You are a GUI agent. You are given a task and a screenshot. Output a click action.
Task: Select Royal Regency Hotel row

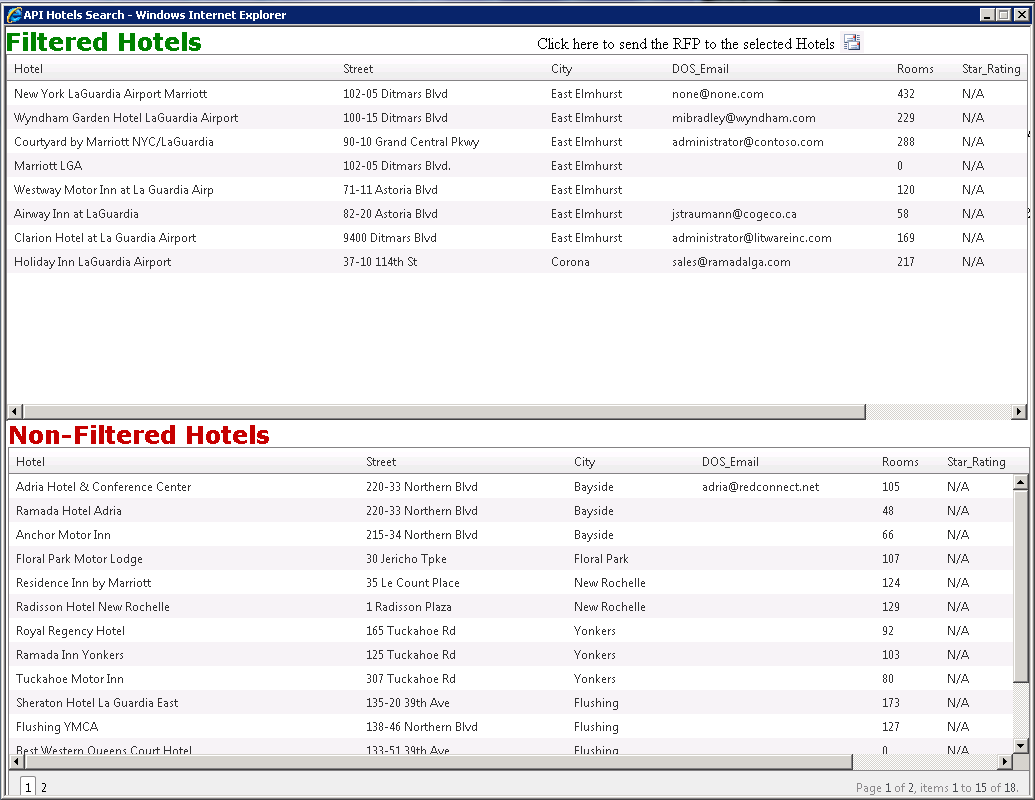(511, 630)
